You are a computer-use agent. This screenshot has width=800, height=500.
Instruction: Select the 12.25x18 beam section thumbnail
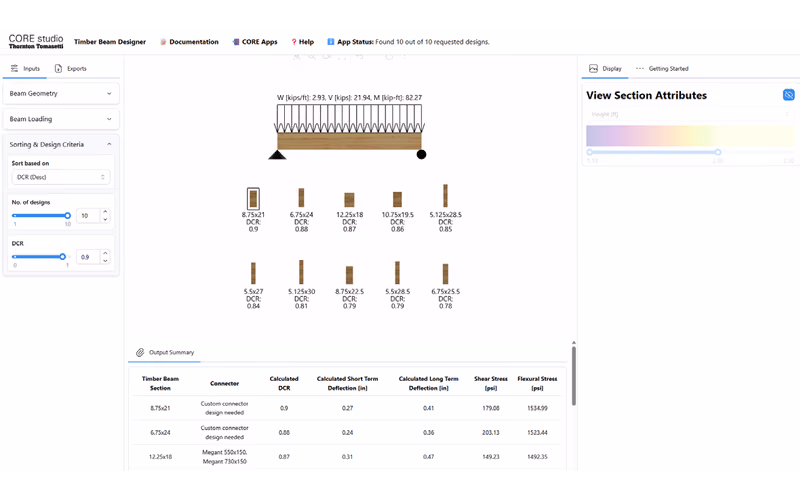point(349,199)
